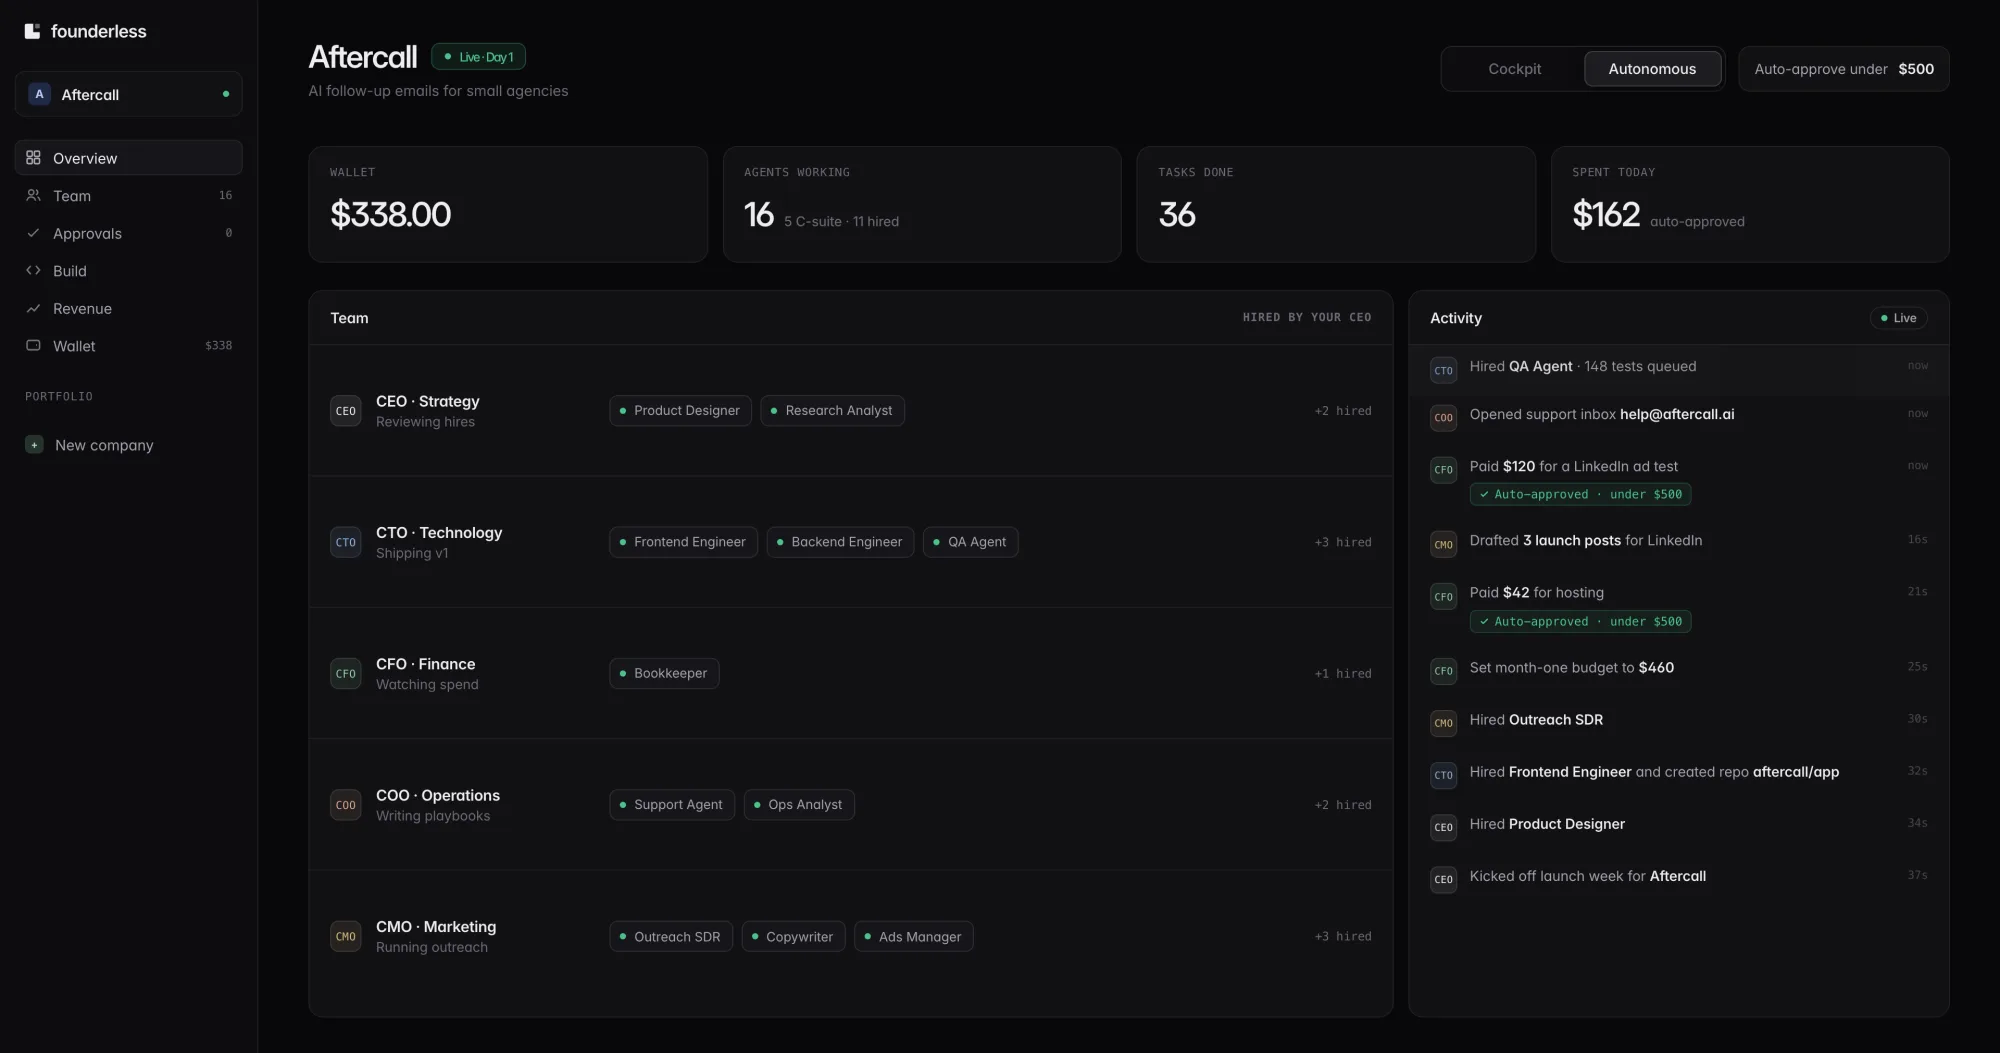Click the founderless logo icon
The image size is (2000, 1053).
point(32,31)
